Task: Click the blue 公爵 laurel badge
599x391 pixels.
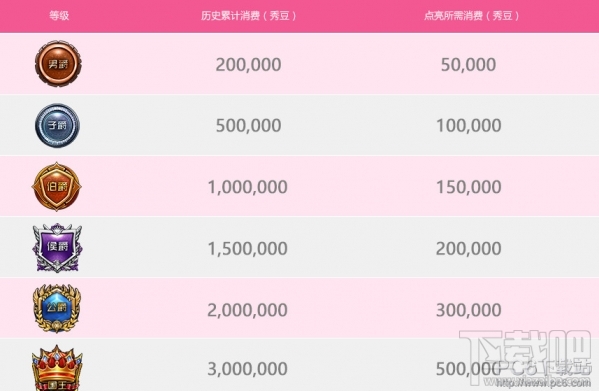Action: point(57,308)
